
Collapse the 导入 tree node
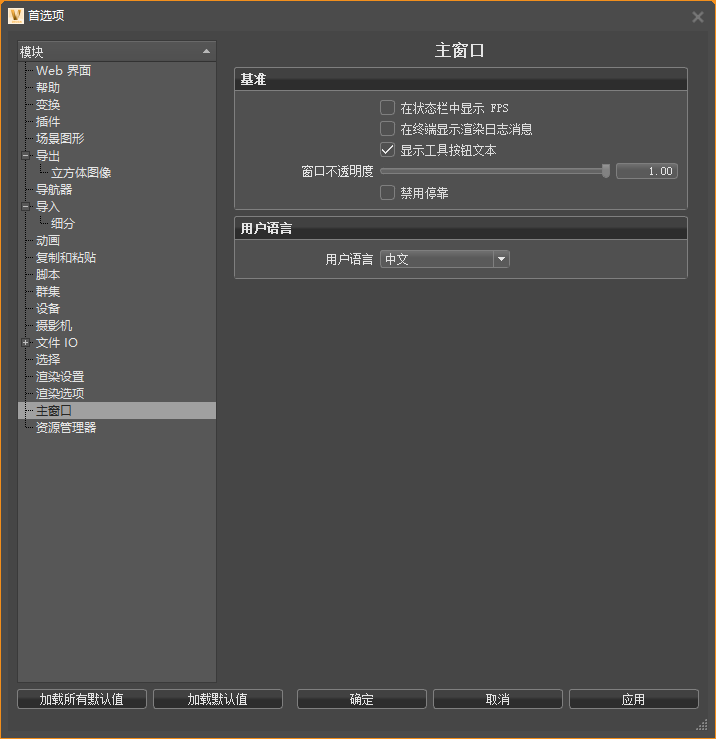(26, 206)
